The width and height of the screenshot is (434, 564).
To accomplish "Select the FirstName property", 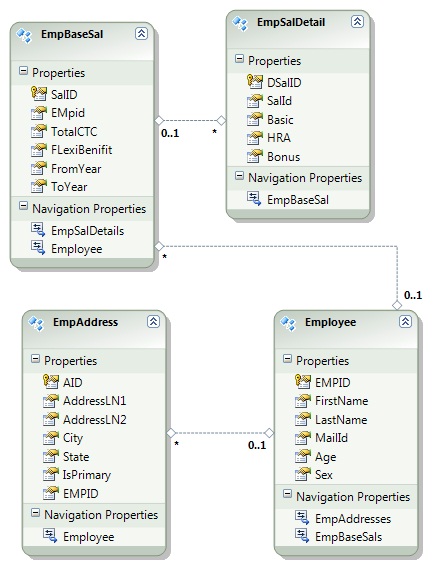I will click(342, 401).
